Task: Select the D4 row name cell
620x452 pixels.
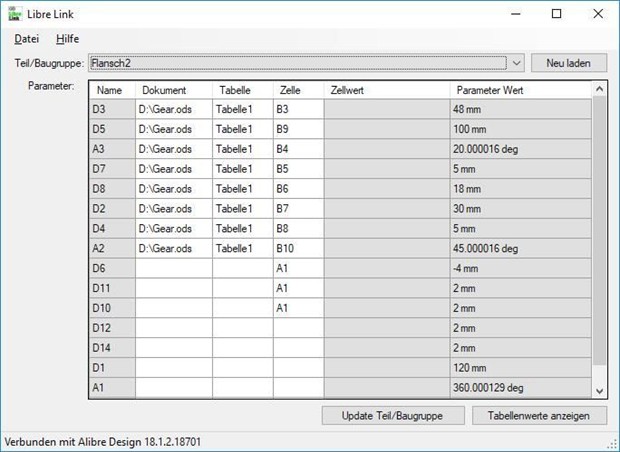Action: [112, 228]
